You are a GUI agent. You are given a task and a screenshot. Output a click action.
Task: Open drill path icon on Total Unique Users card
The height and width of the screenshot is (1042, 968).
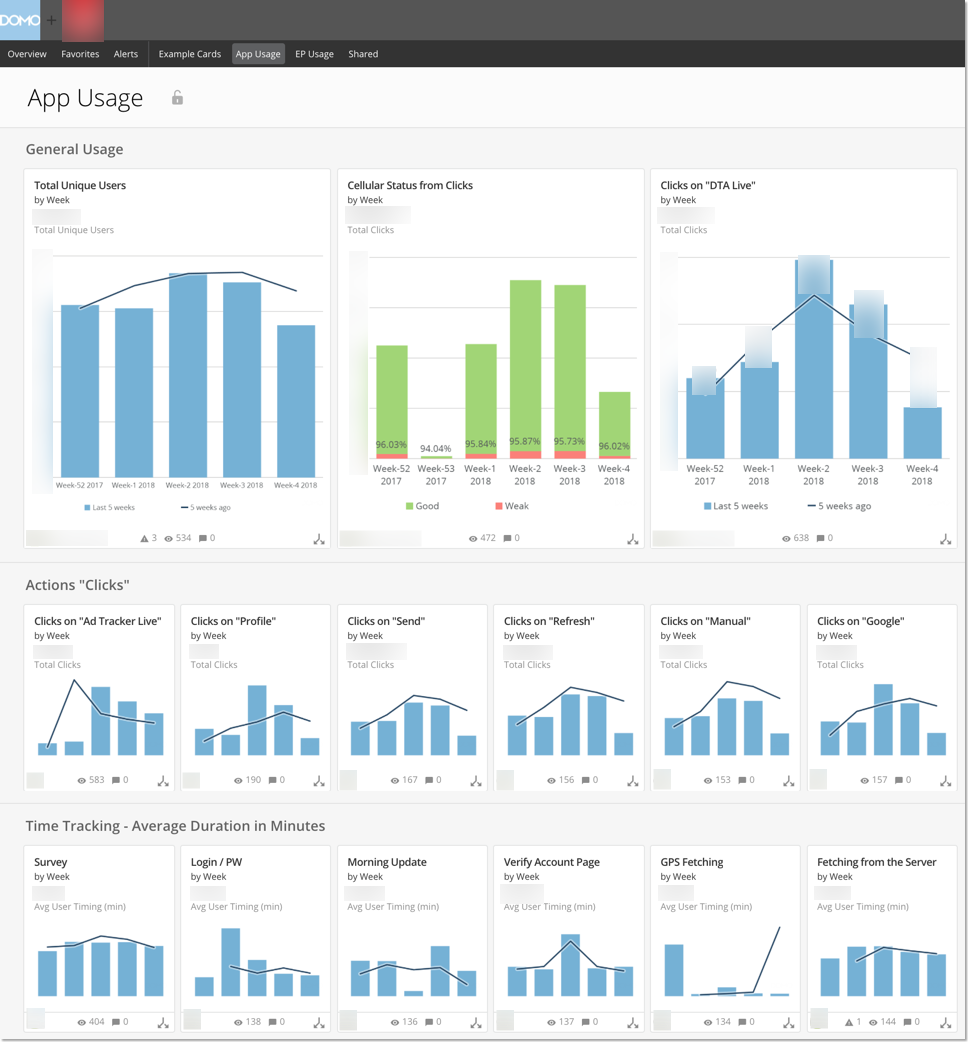[x=318, y=538]
